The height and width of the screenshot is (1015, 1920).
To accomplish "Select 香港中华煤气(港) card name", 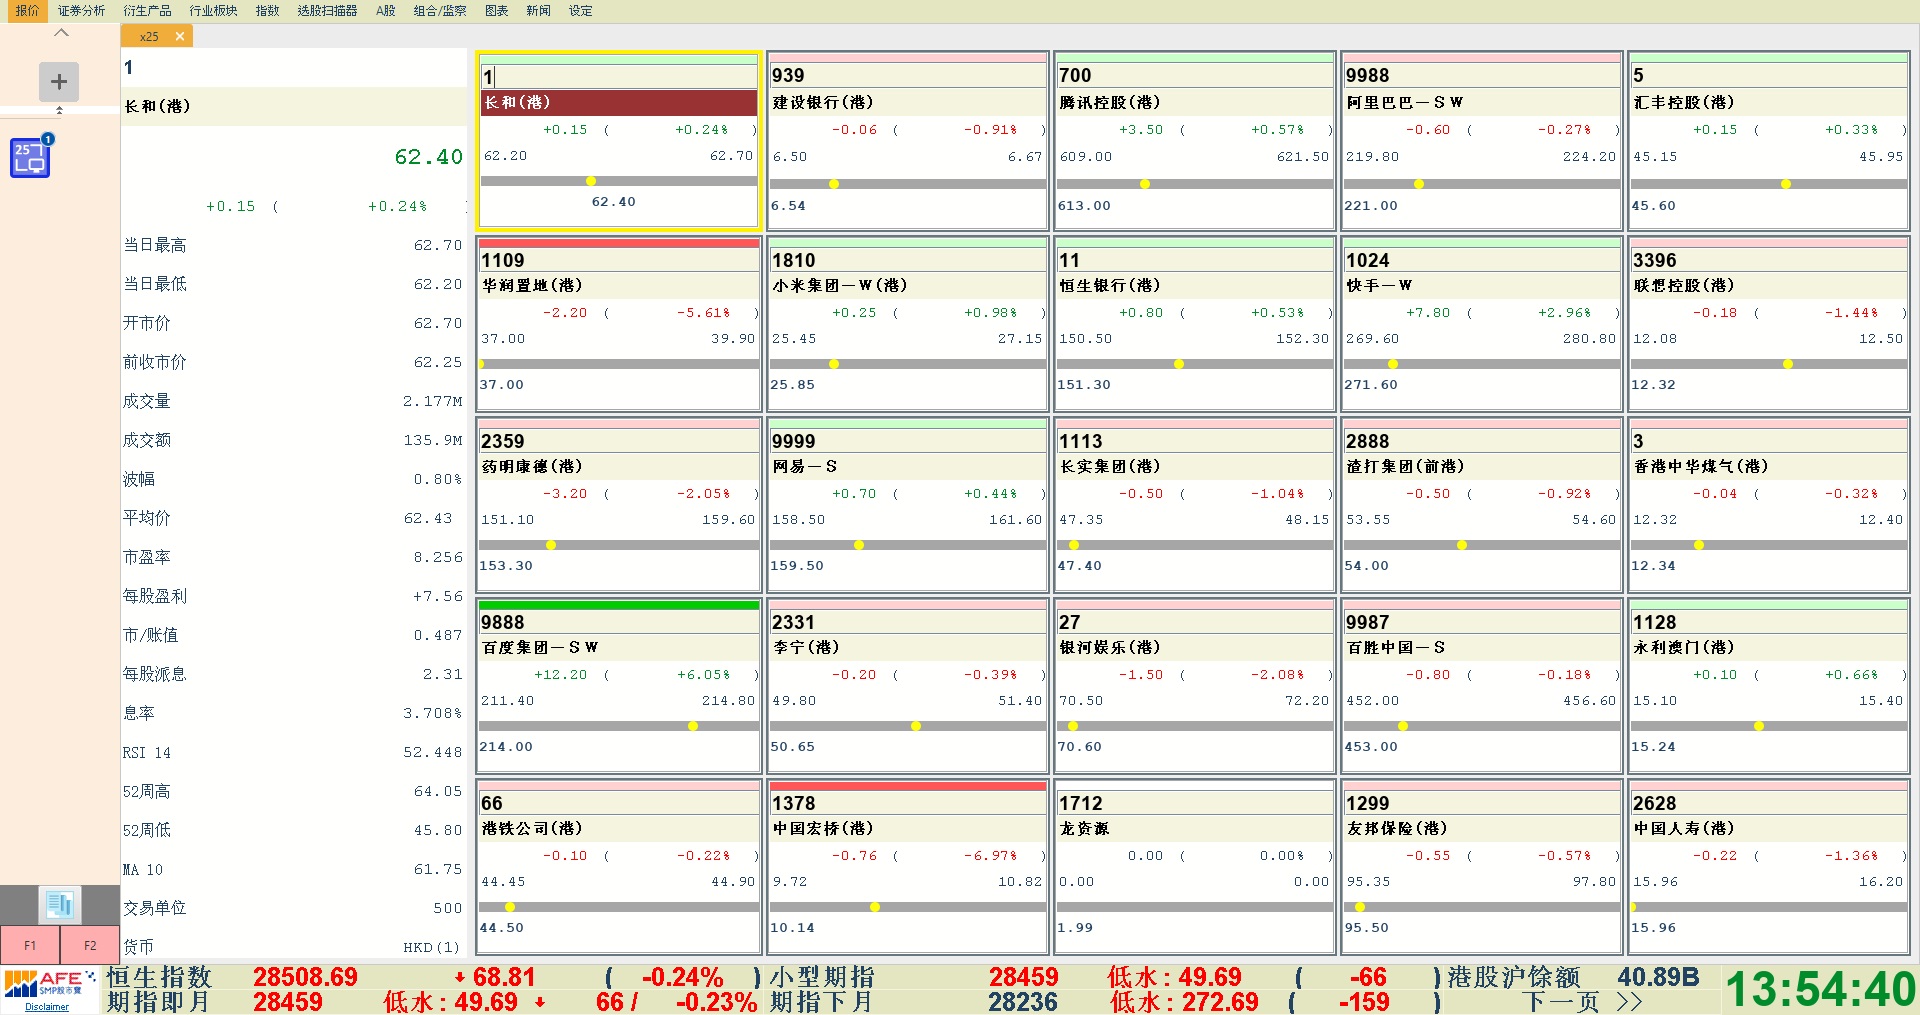I will [x=1700, y=466].
